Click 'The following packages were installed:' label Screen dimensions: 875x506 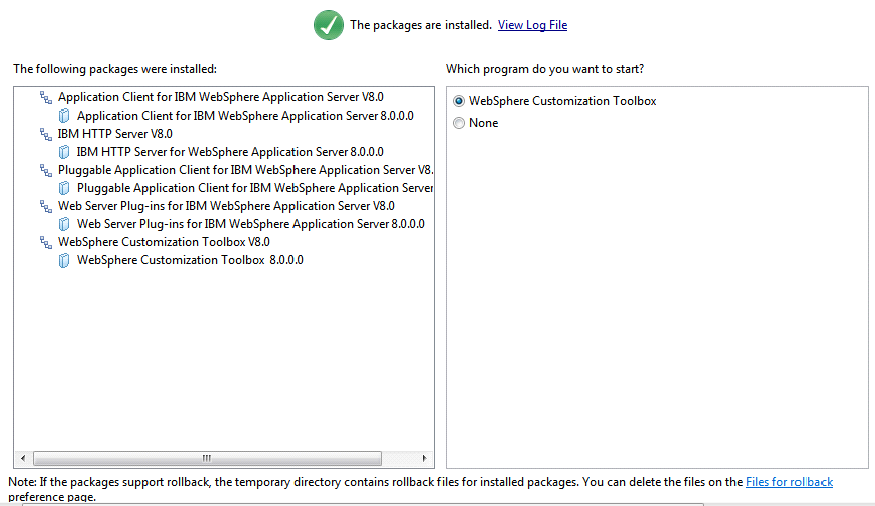115,69
